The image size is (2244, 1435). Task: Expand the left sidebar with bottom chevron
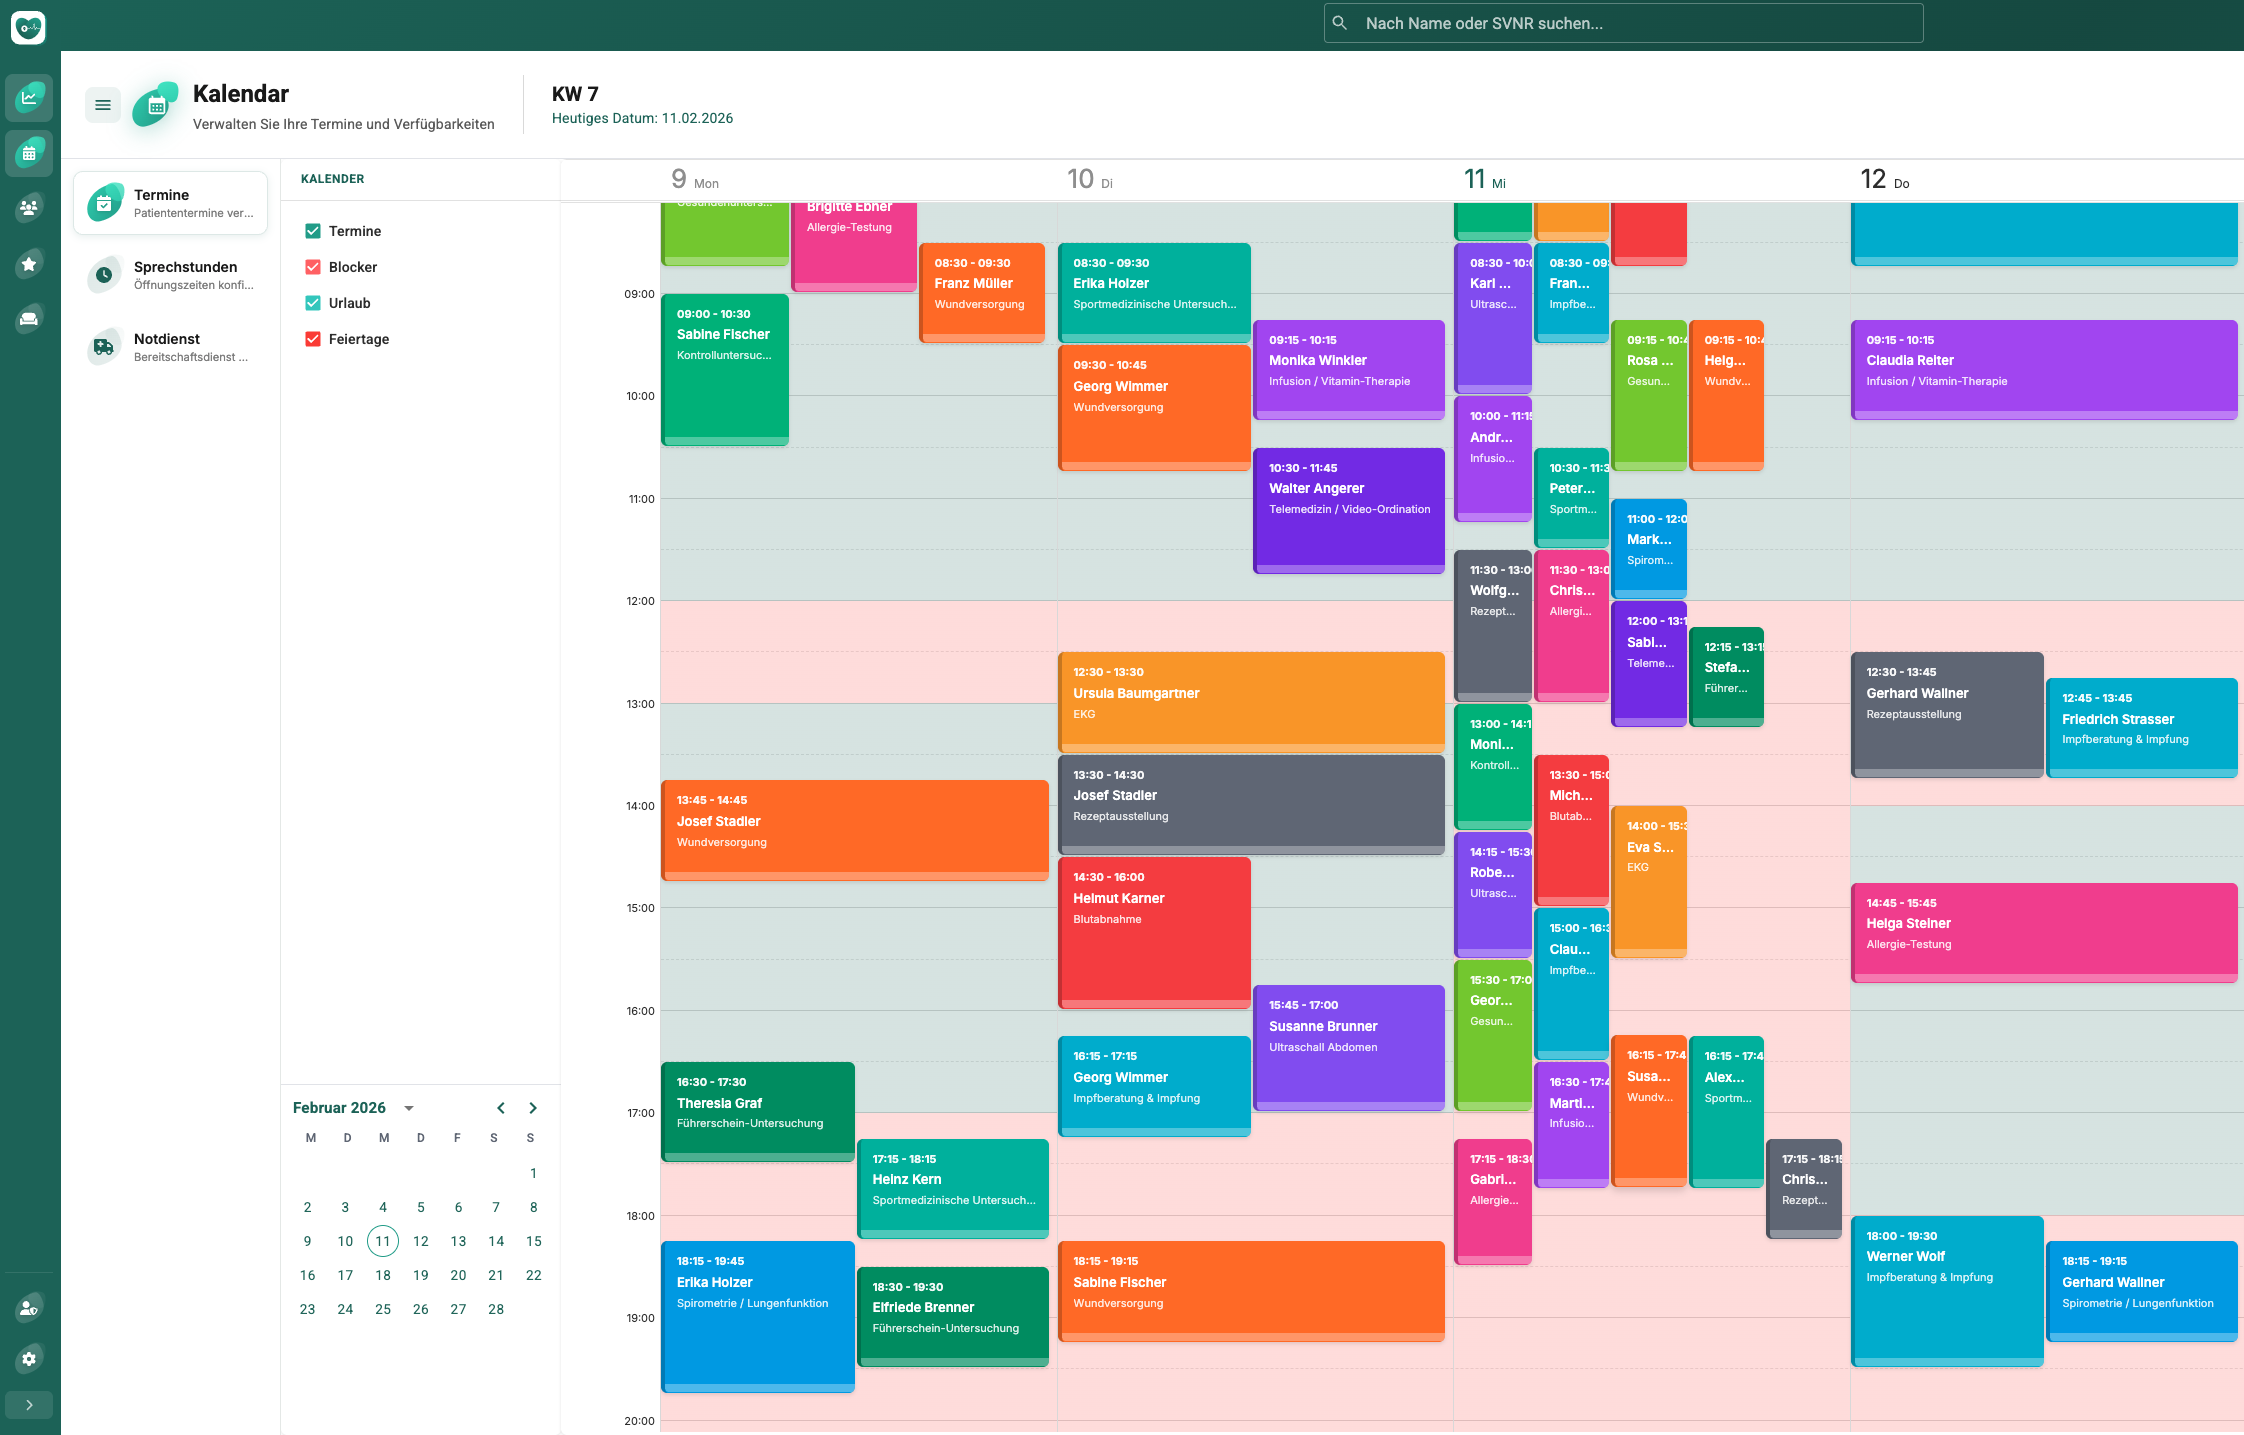(x=29, y=1405)
